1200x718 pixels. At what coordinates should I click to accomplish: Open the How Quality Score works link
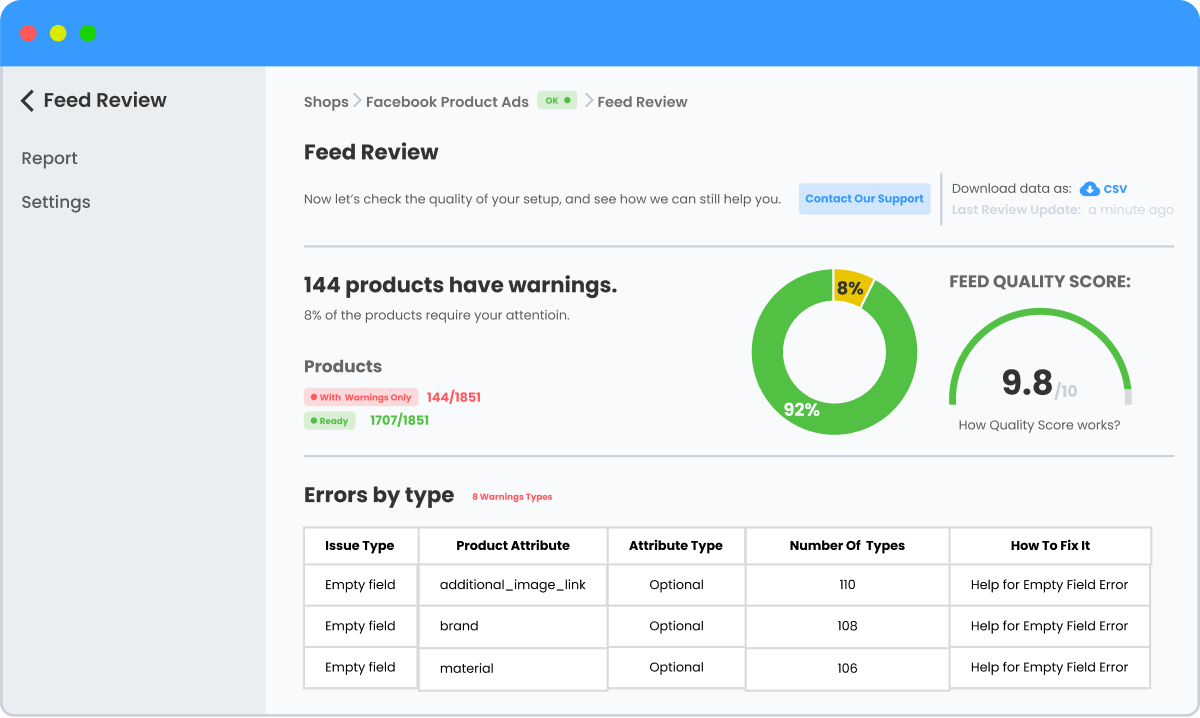(x=1040, y=425)
